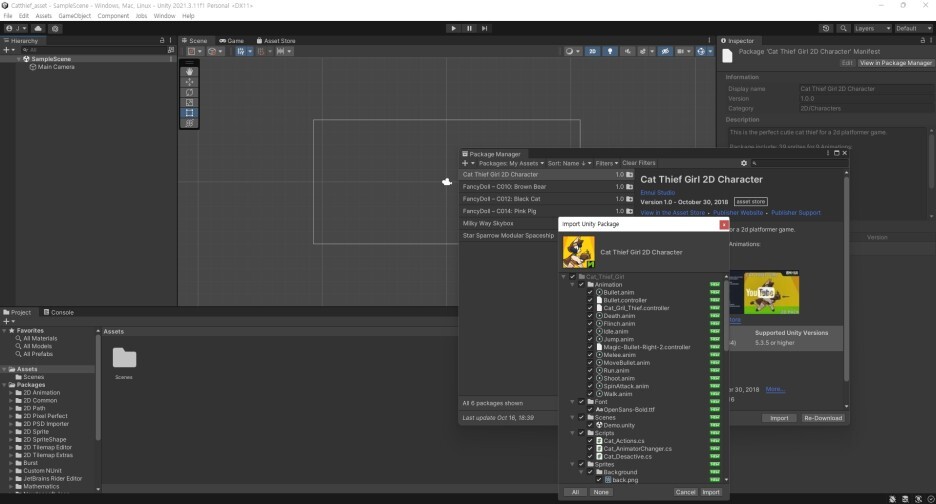Collapse the Animation folder in import list
Viewport: 936px width, 504px height.
(x=572, y=285)
